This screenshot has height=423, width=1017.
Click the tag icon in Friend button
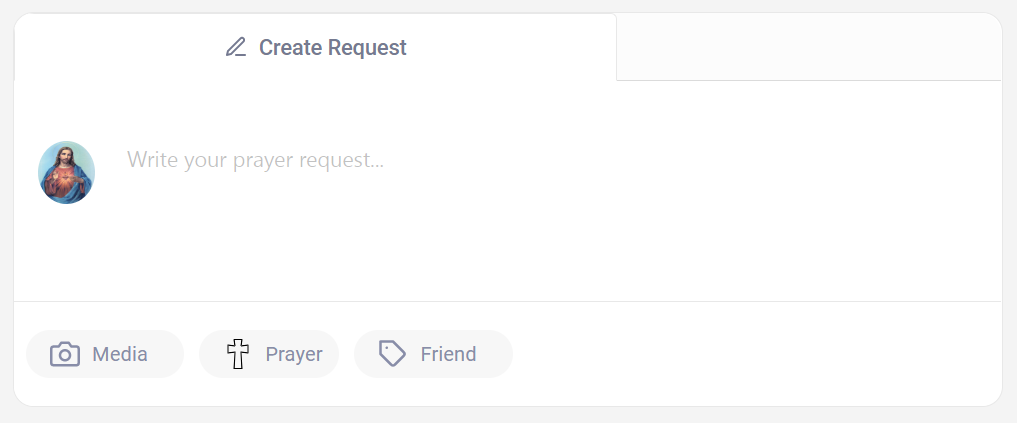point(392,354)
